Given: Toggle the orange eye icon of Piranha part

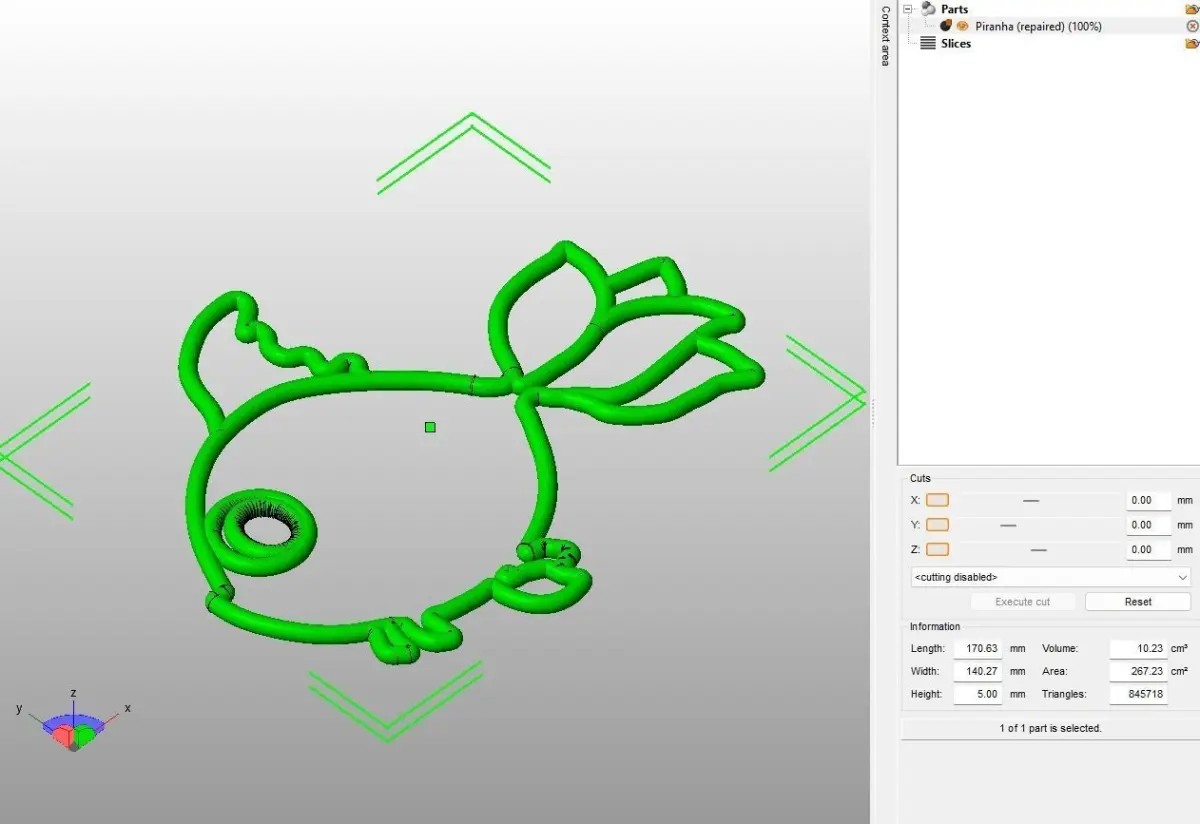Looking at the screenshot, I should [x=963, y=26].
